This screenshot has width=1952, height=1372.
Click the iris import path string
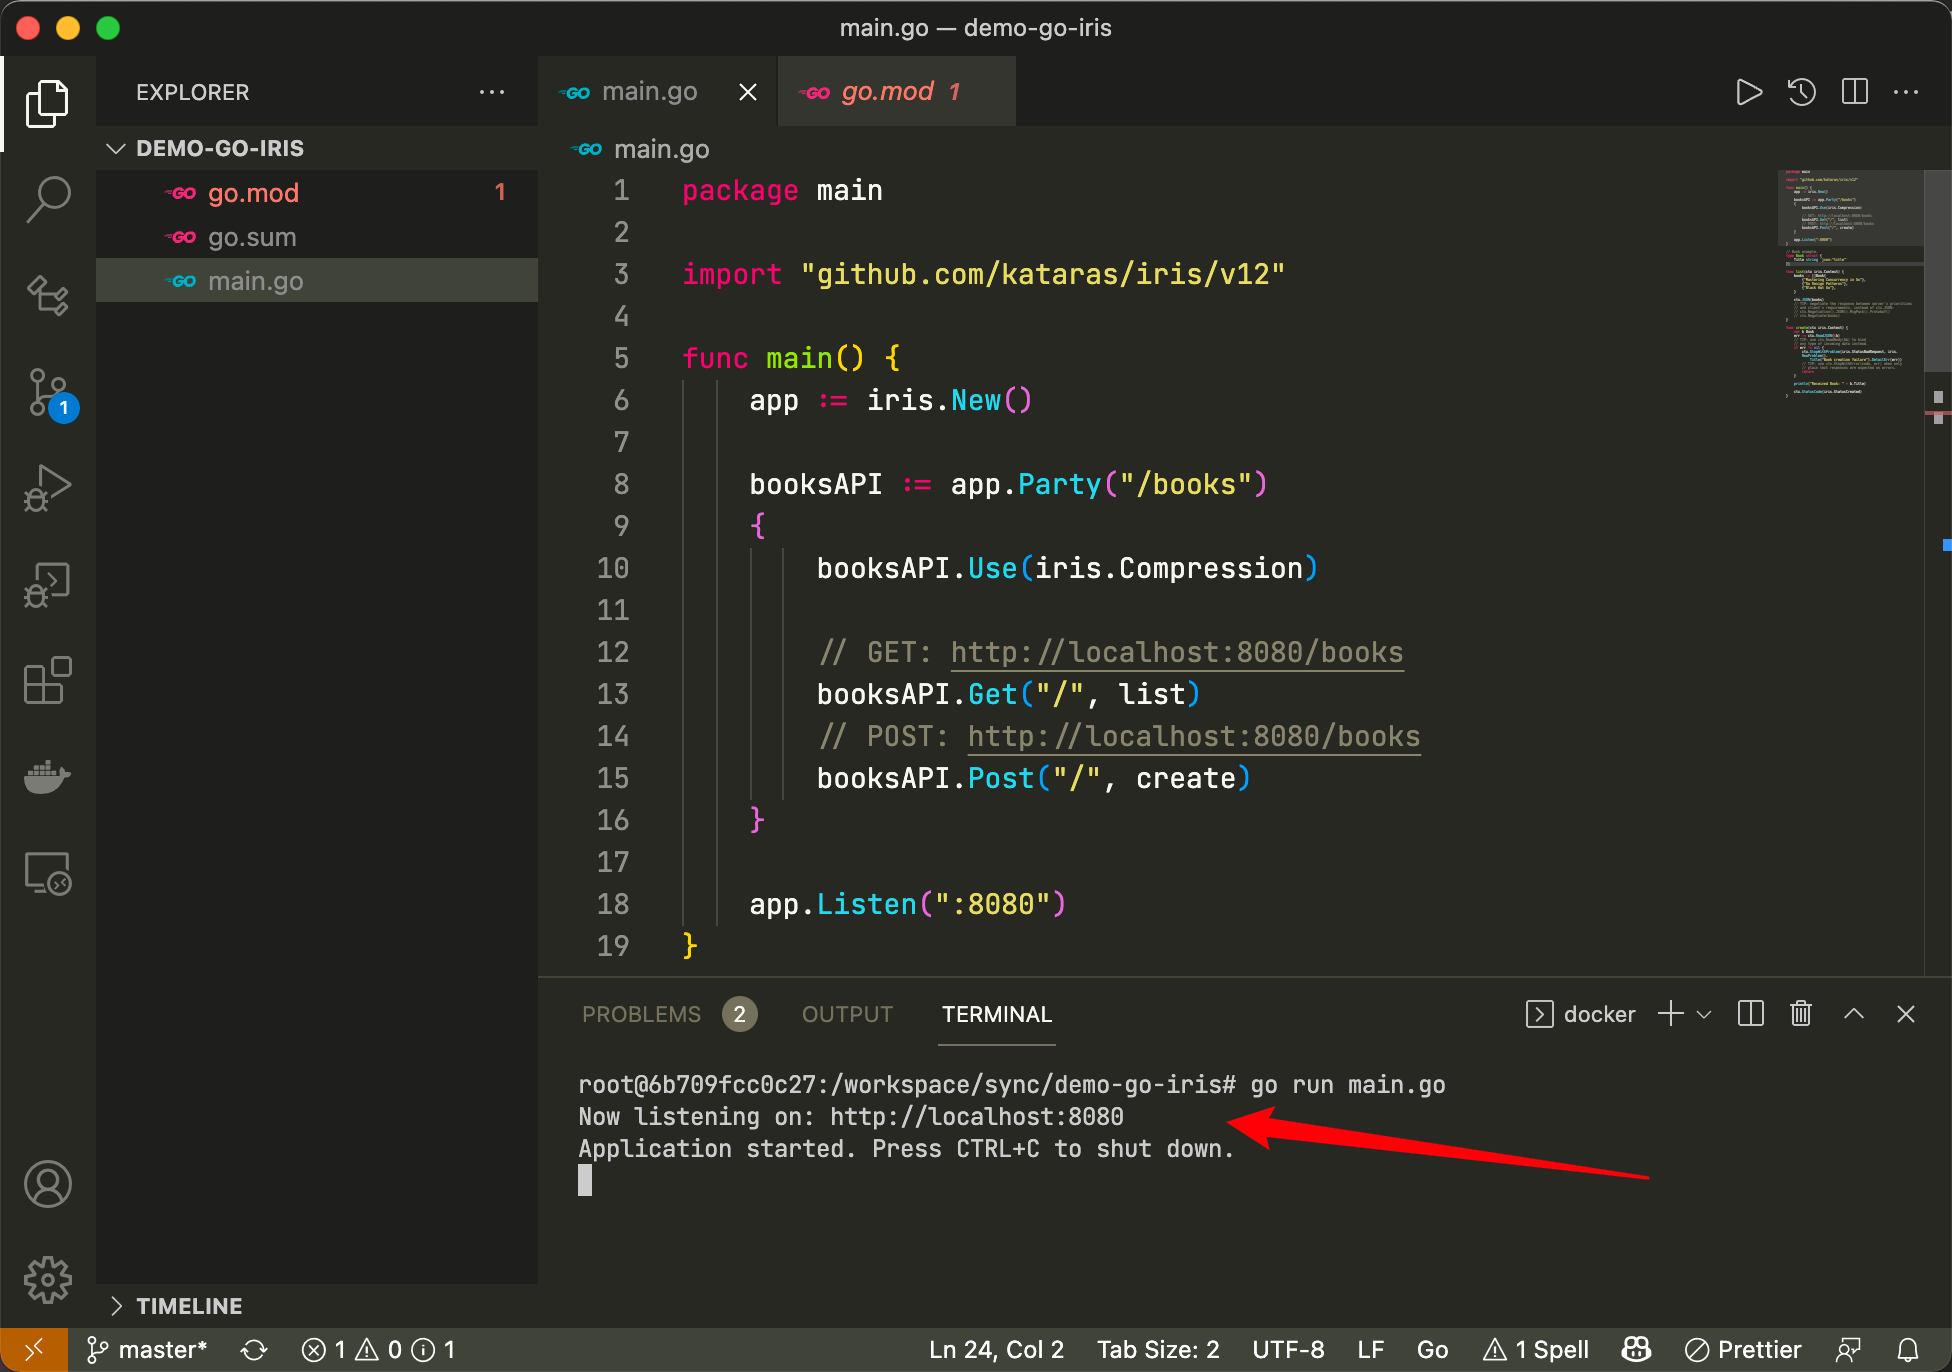pyautogui.click(x=1042, y=274)
